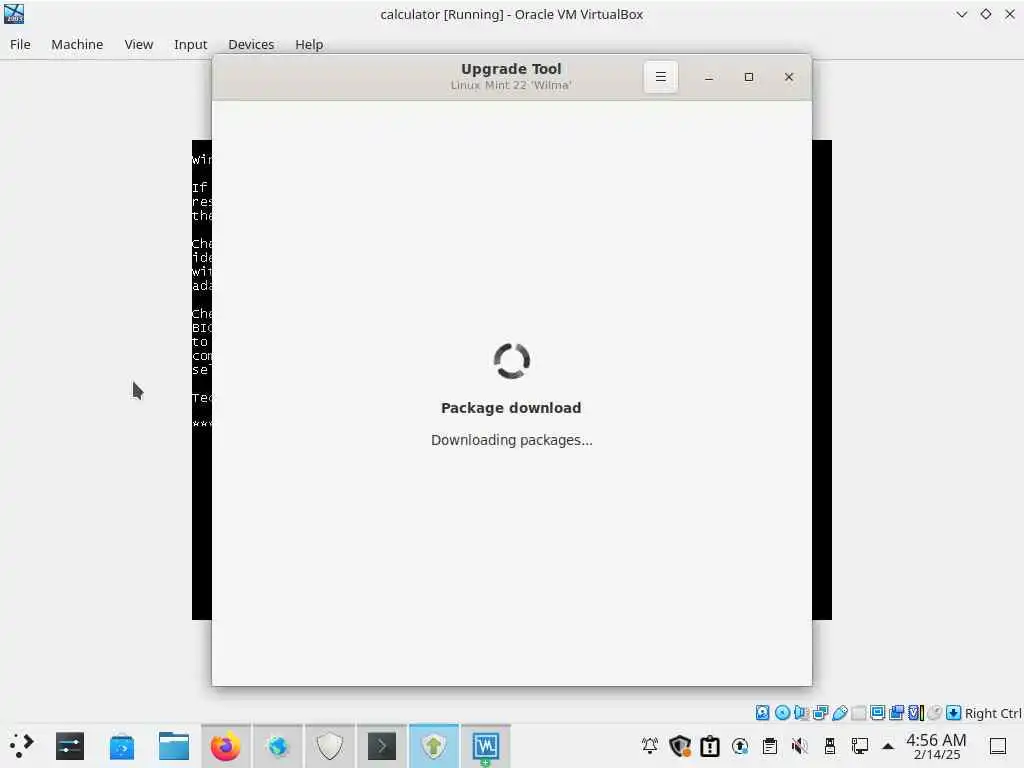The image size is (1024, 768).
Task: Click the VirtualBox shared folders indicator
Action: coord(859,712)
